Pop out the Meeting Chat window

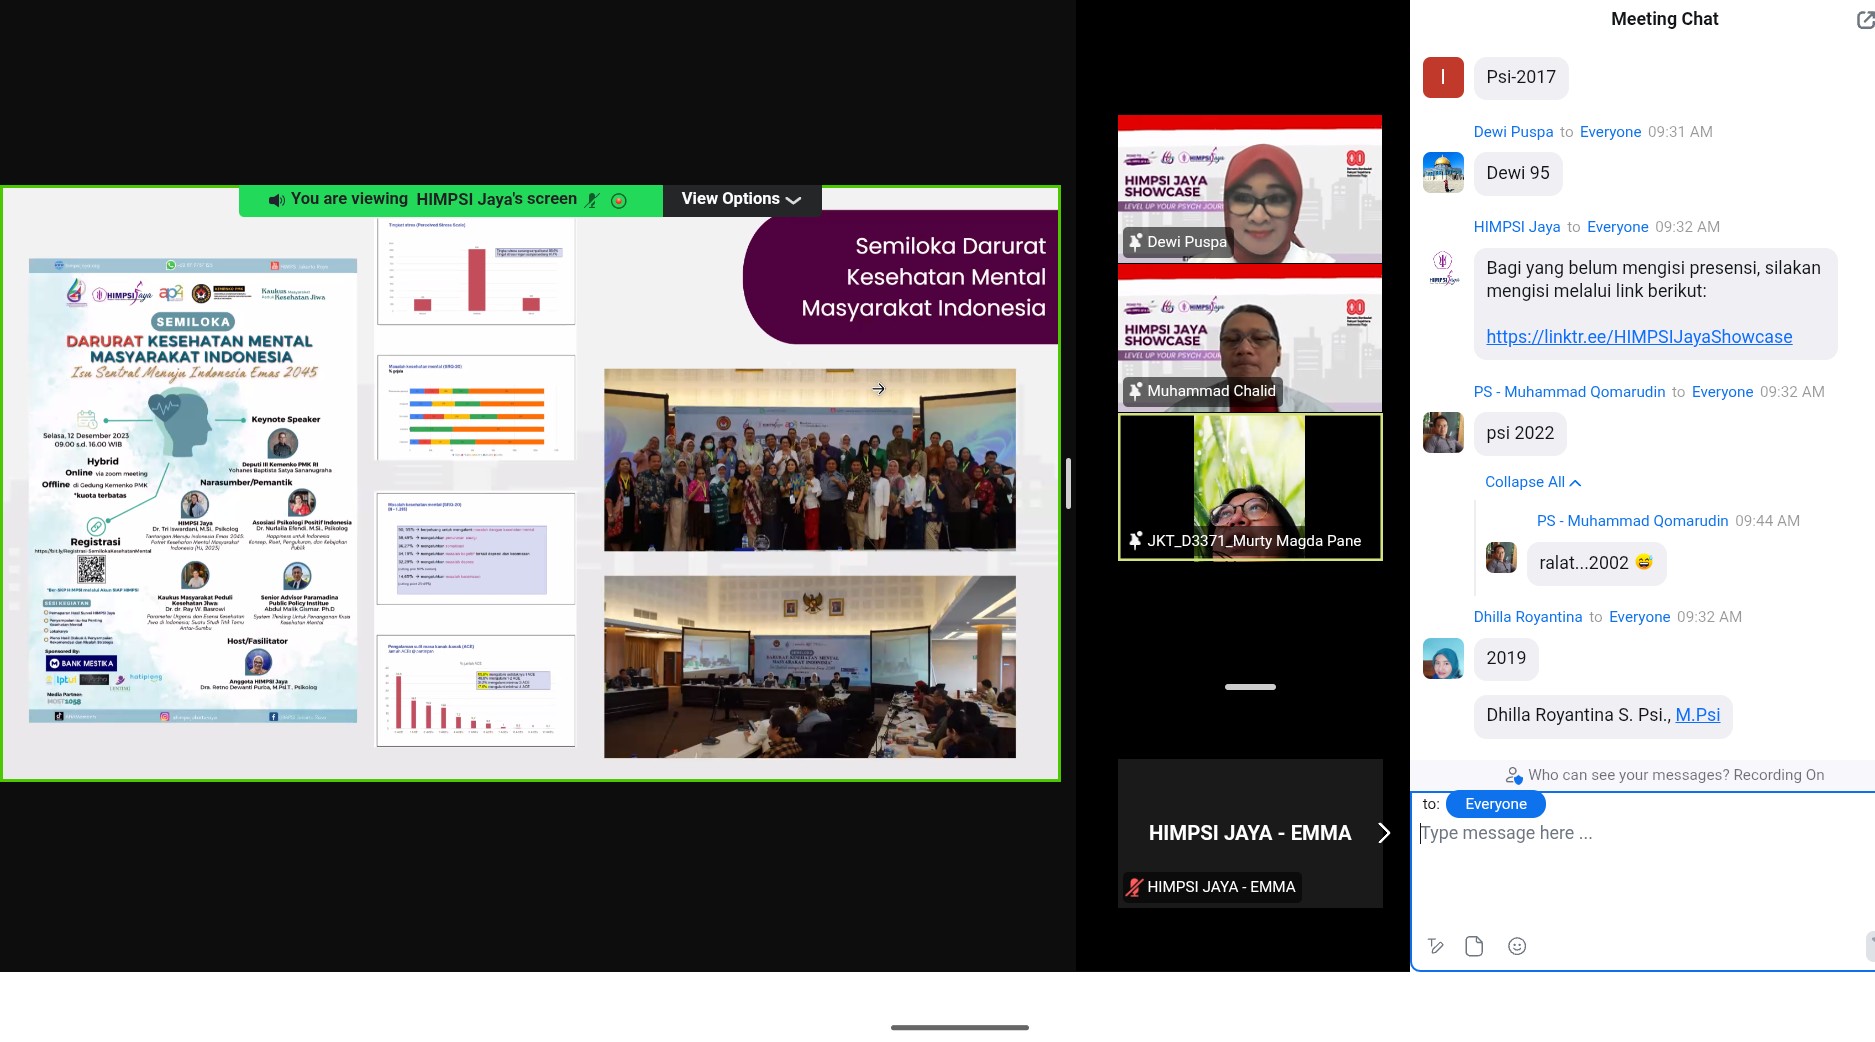click(x=1866, y=19)
